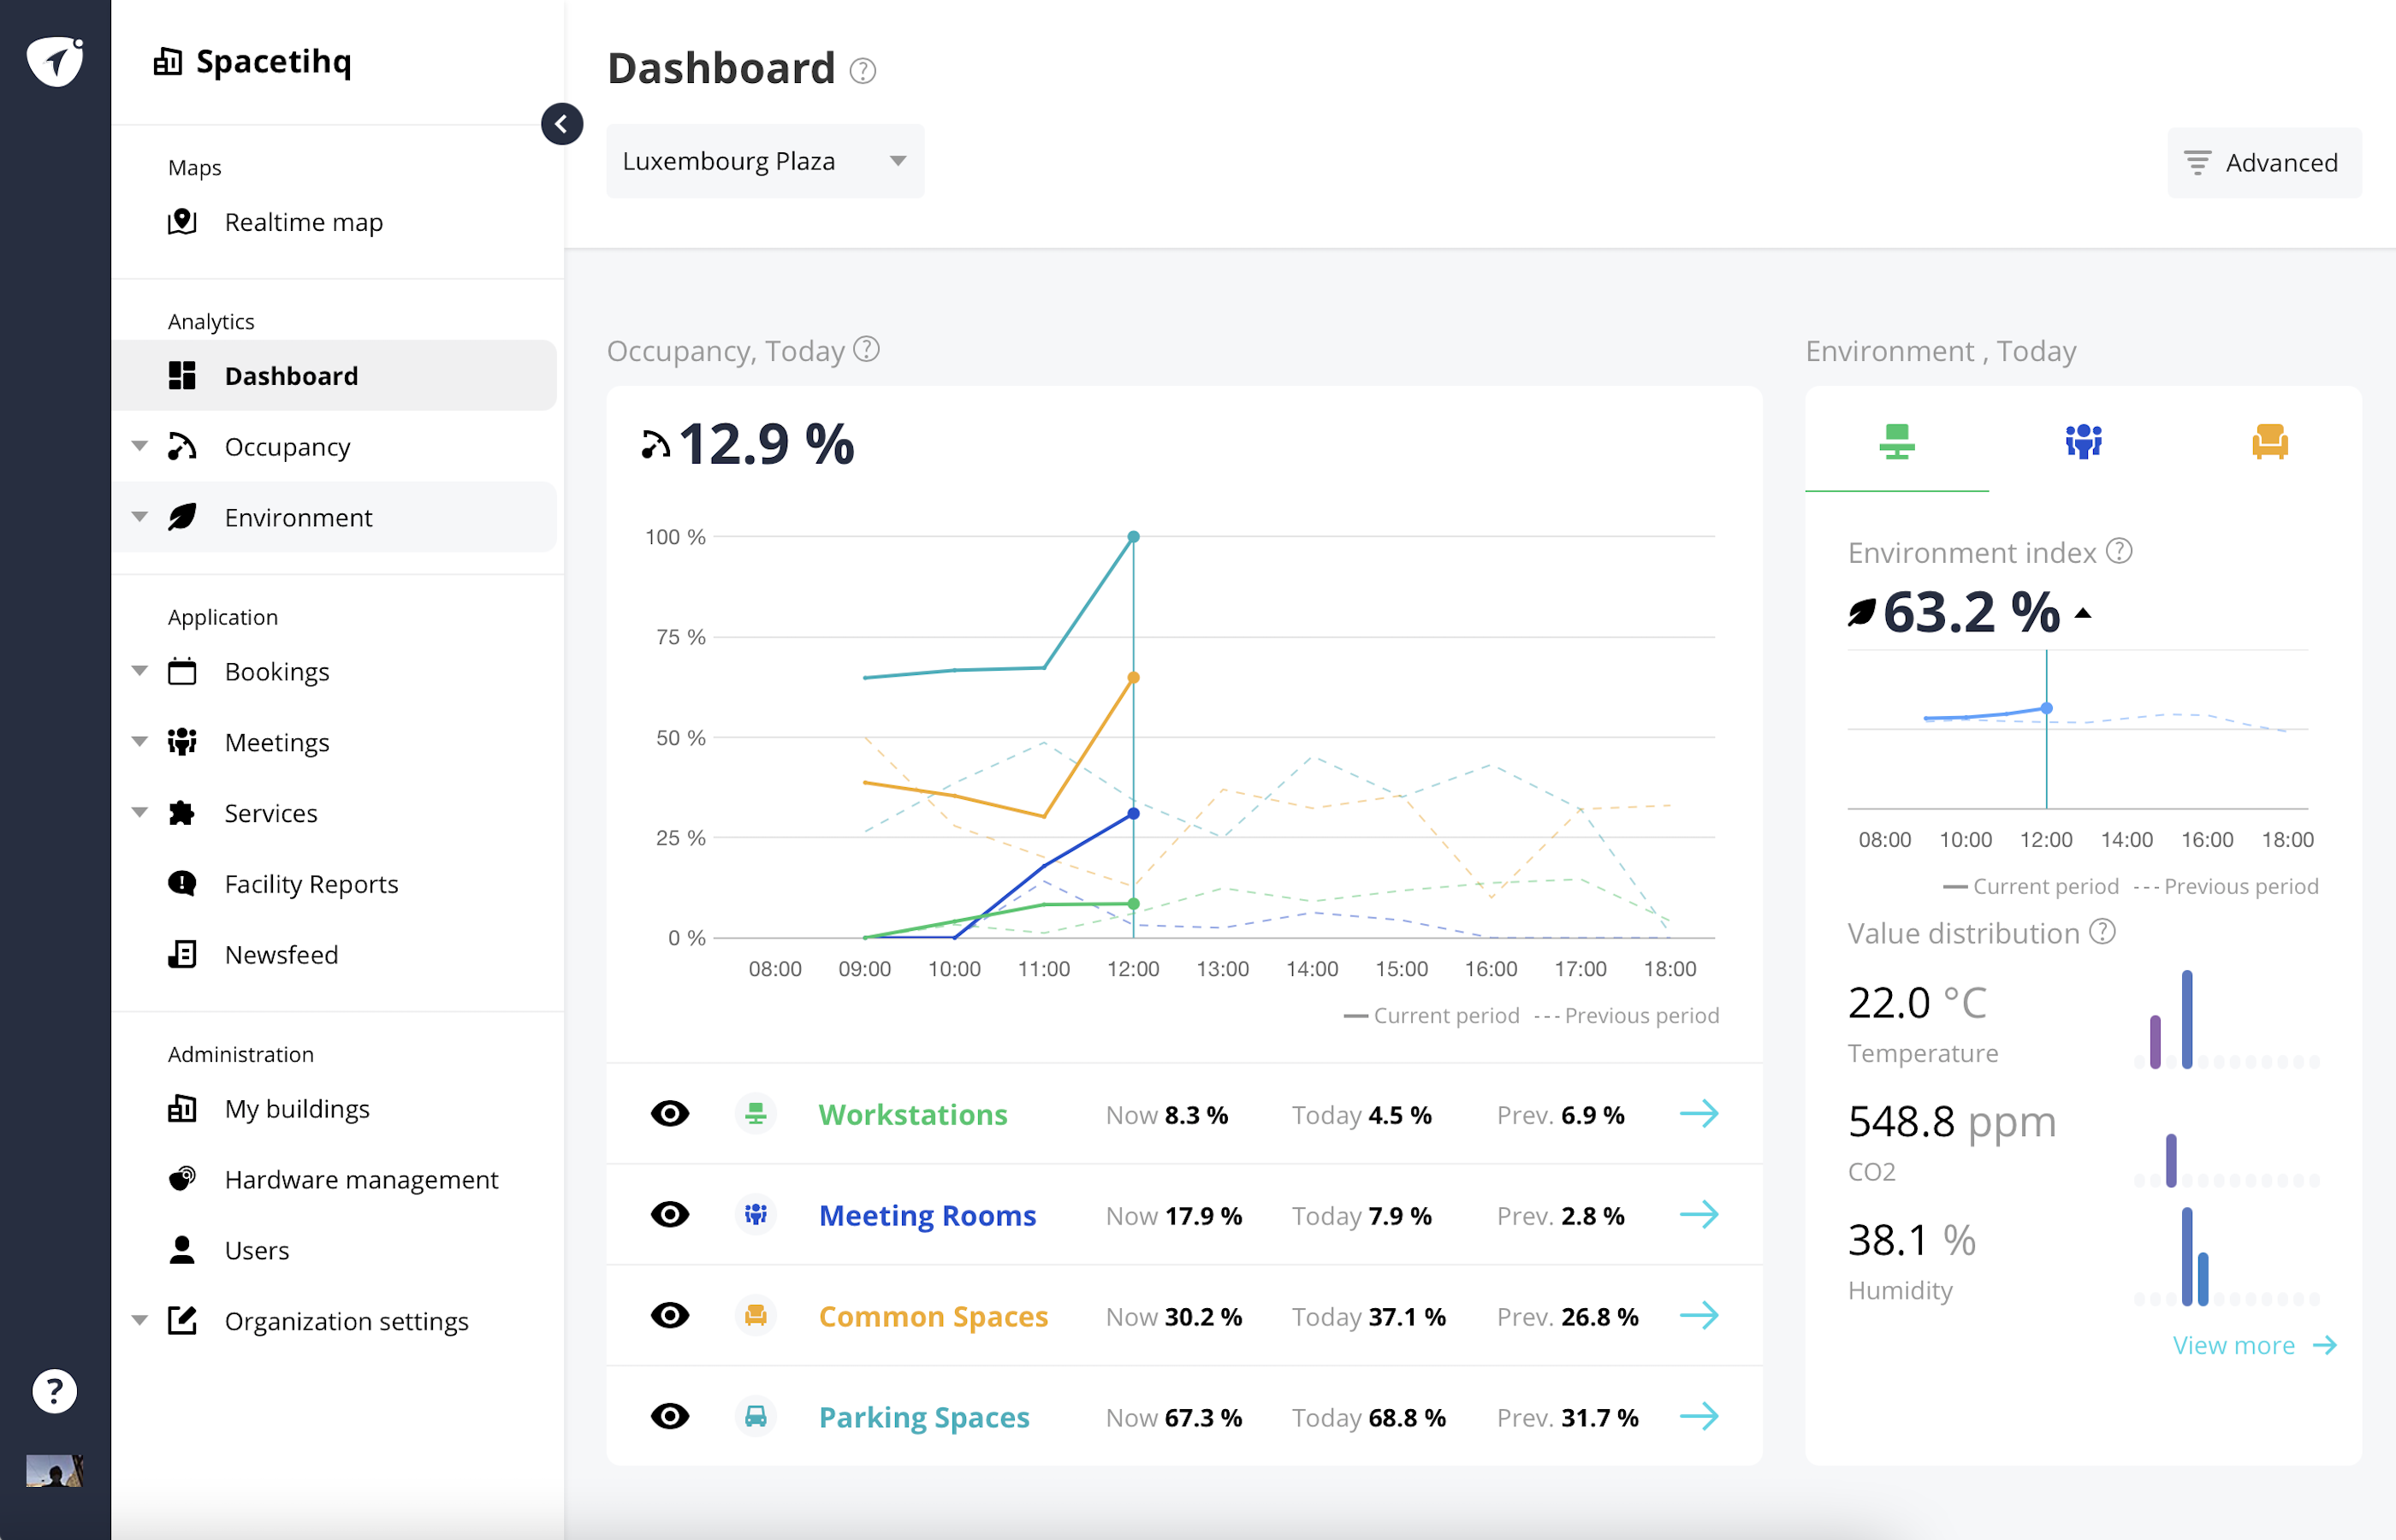Toggle Common Spaces visibility eye icon
This screenshot has height=1540, width=2396.
[670, 1316]
